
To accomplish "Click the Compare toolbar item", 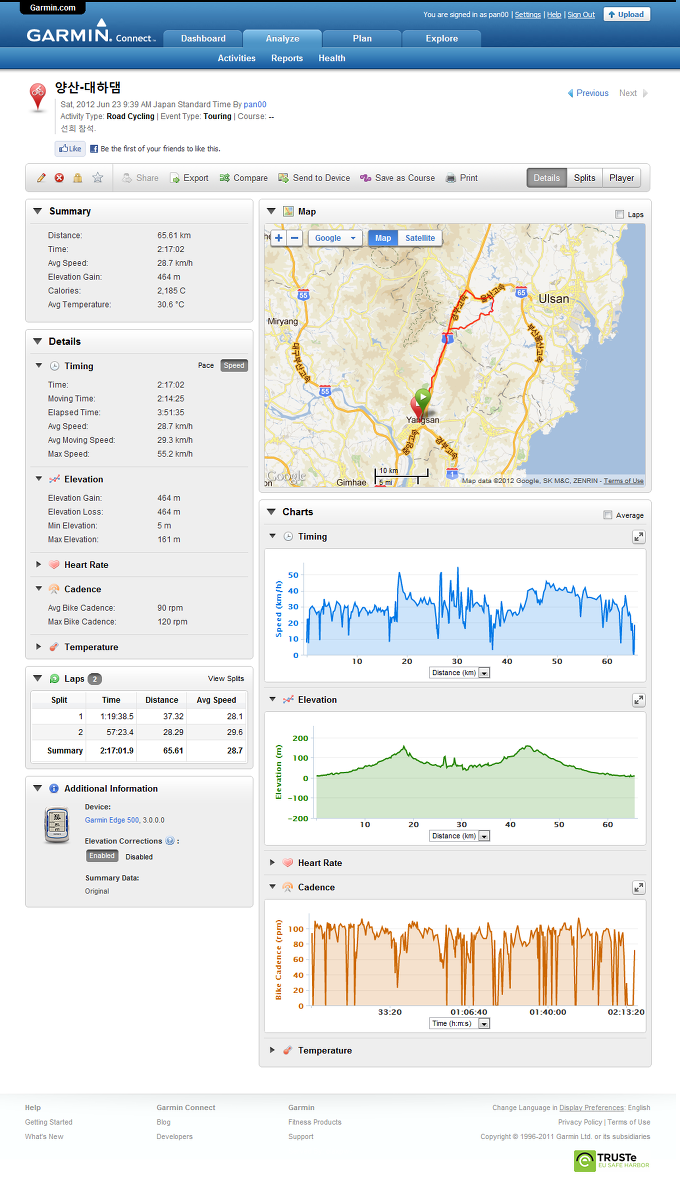I will tap(243, 178).
